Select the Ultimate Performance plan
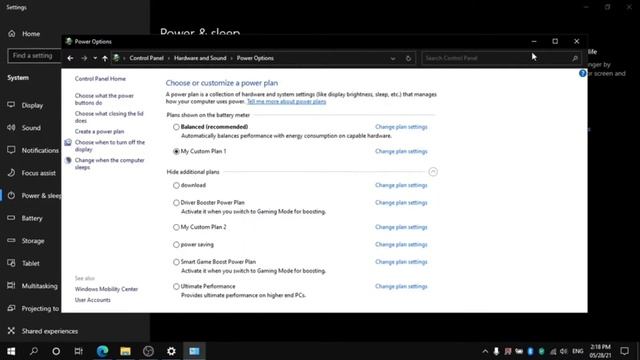 pos(176,287)
